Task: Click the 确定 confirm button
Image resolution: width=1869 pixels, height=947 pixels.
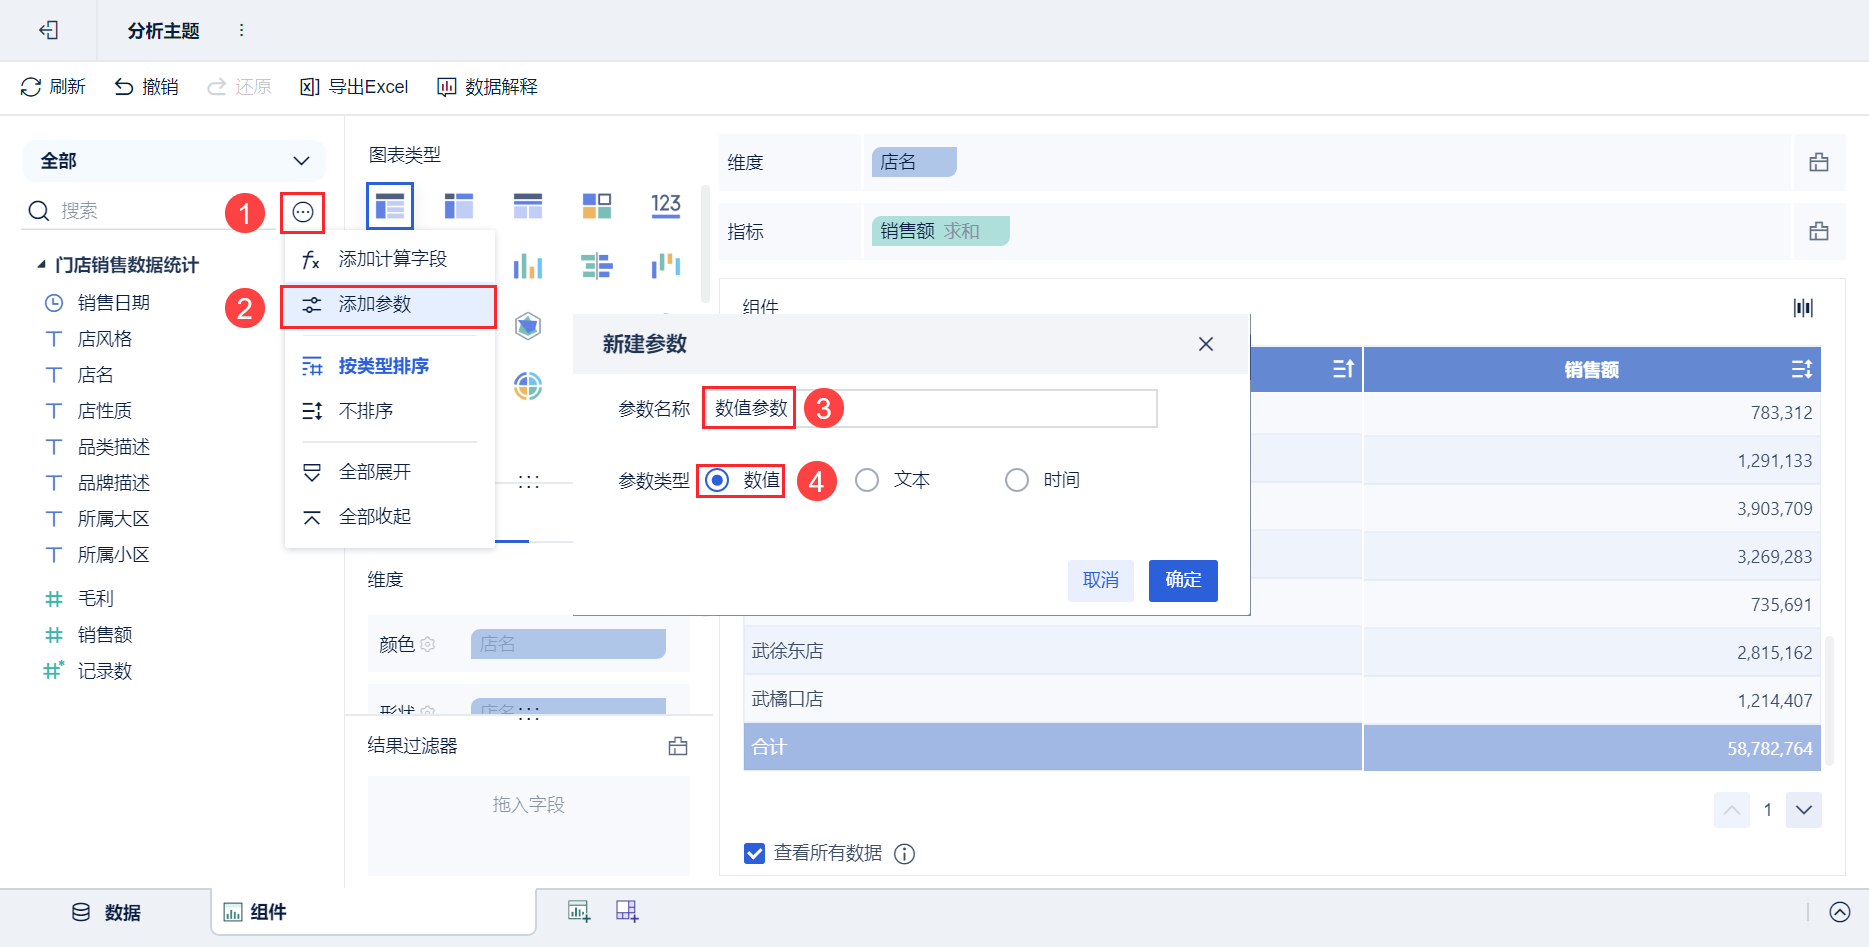Action: 1183,580
